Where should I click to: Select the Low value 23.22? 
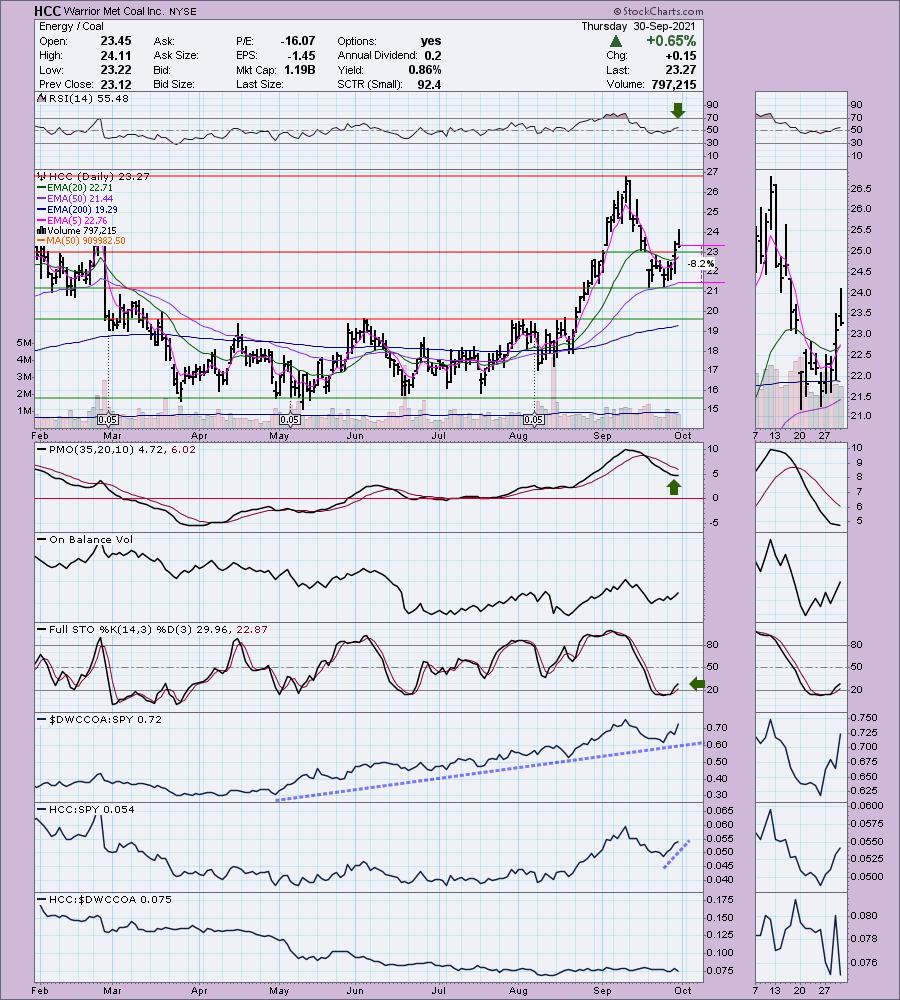pyautogui.click(x=115, y=70)
